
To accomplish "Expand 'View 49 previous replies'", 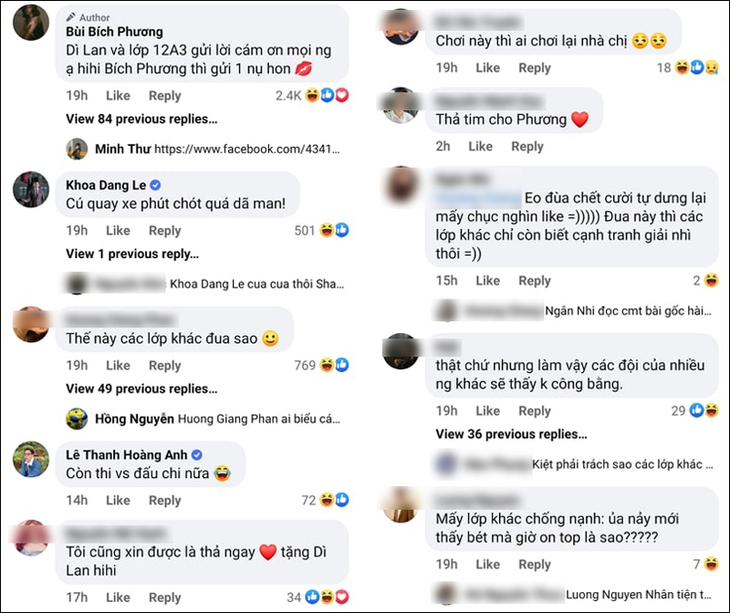I will (141, 388).
